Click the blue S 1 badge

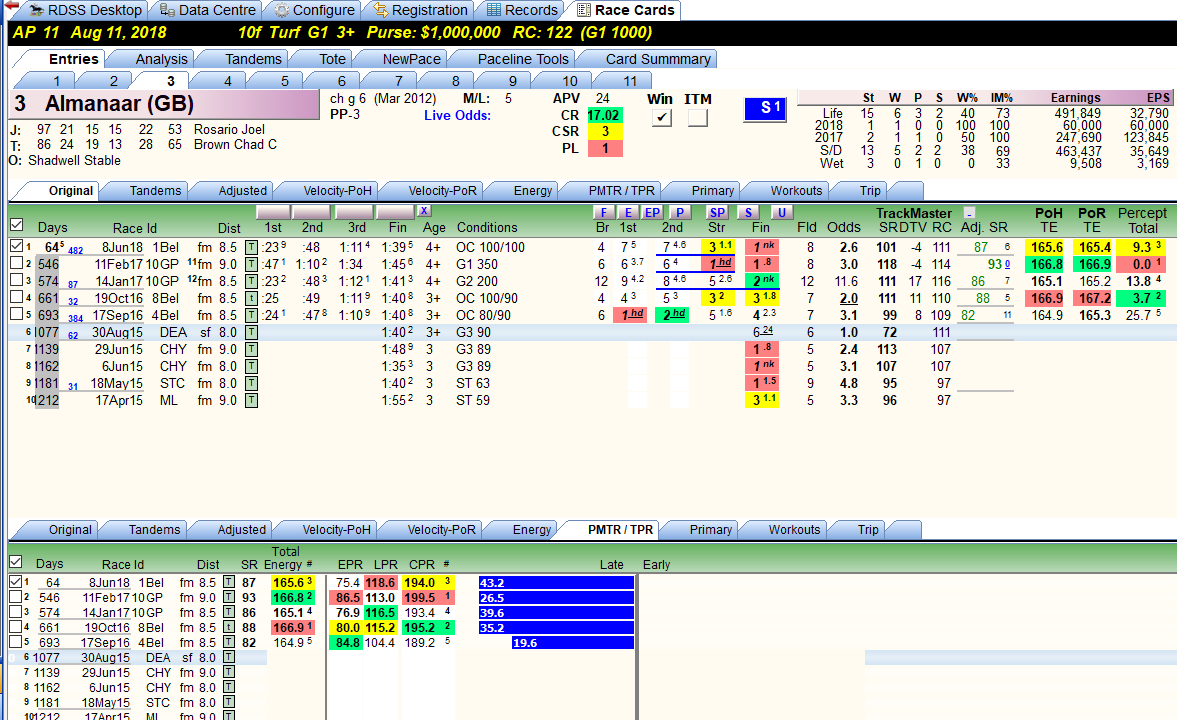pyautogui.click(x=765, y=109)
